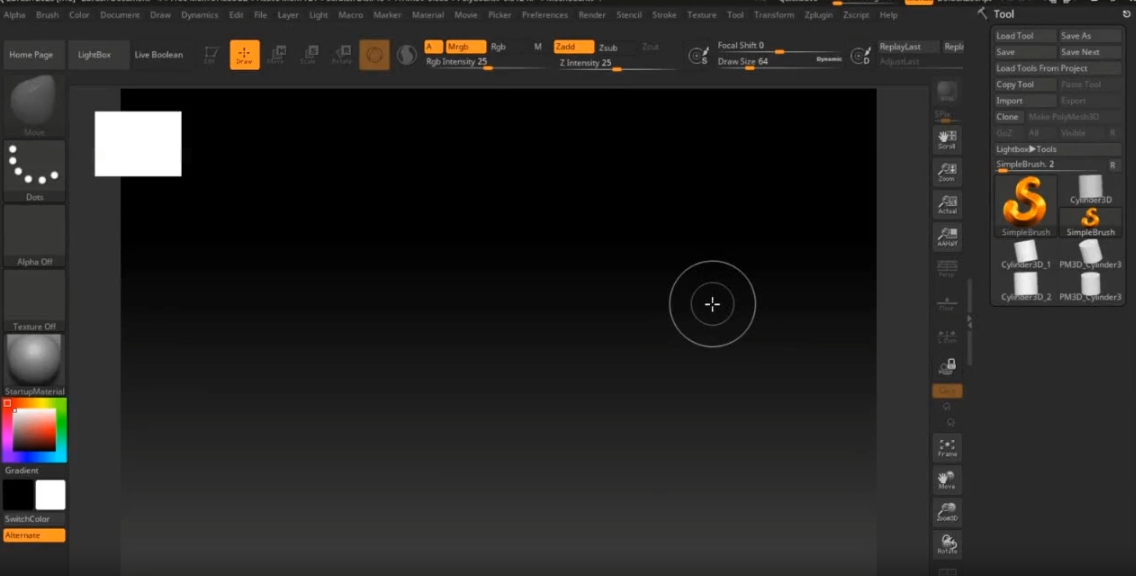This screenshot has height=576, width=1136.
Task: Click the Scroll canvas icon
Action: pyautogui.click(x=946, y=139)
